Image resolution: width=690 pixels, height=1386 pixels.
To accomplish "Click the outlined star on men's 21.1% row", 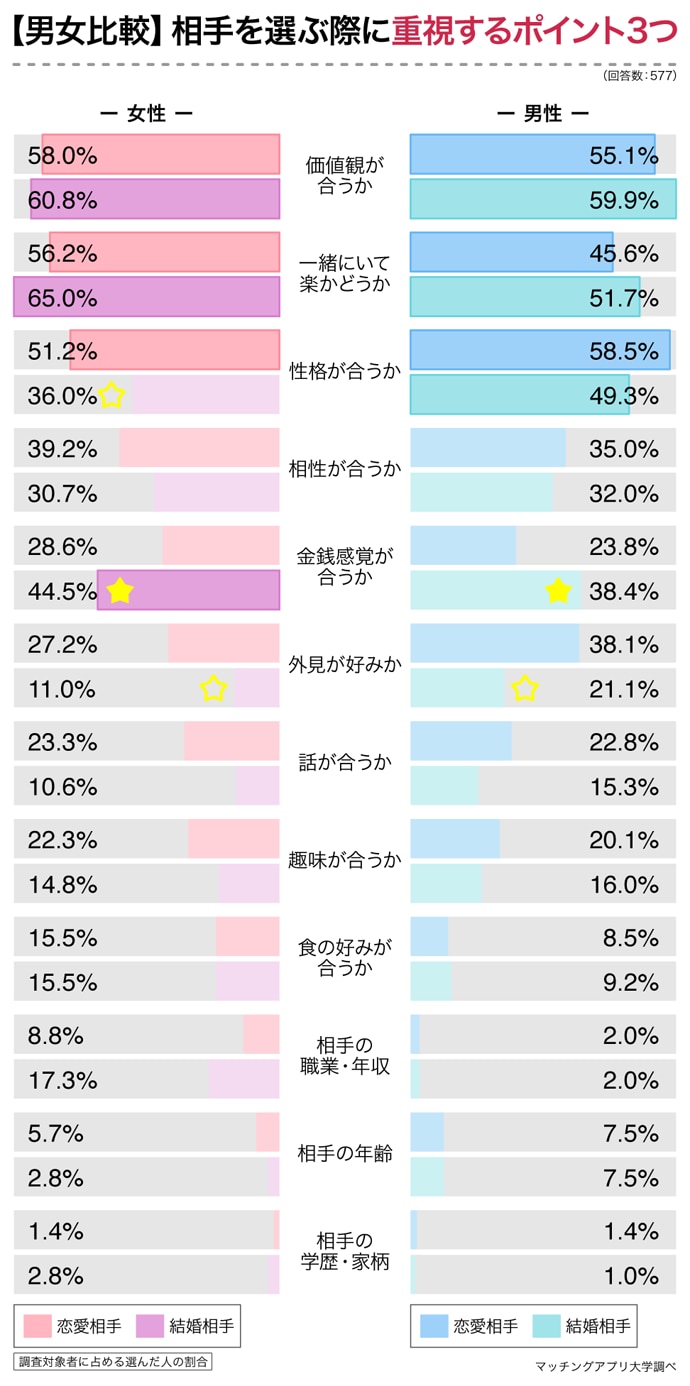I will 525,688.
